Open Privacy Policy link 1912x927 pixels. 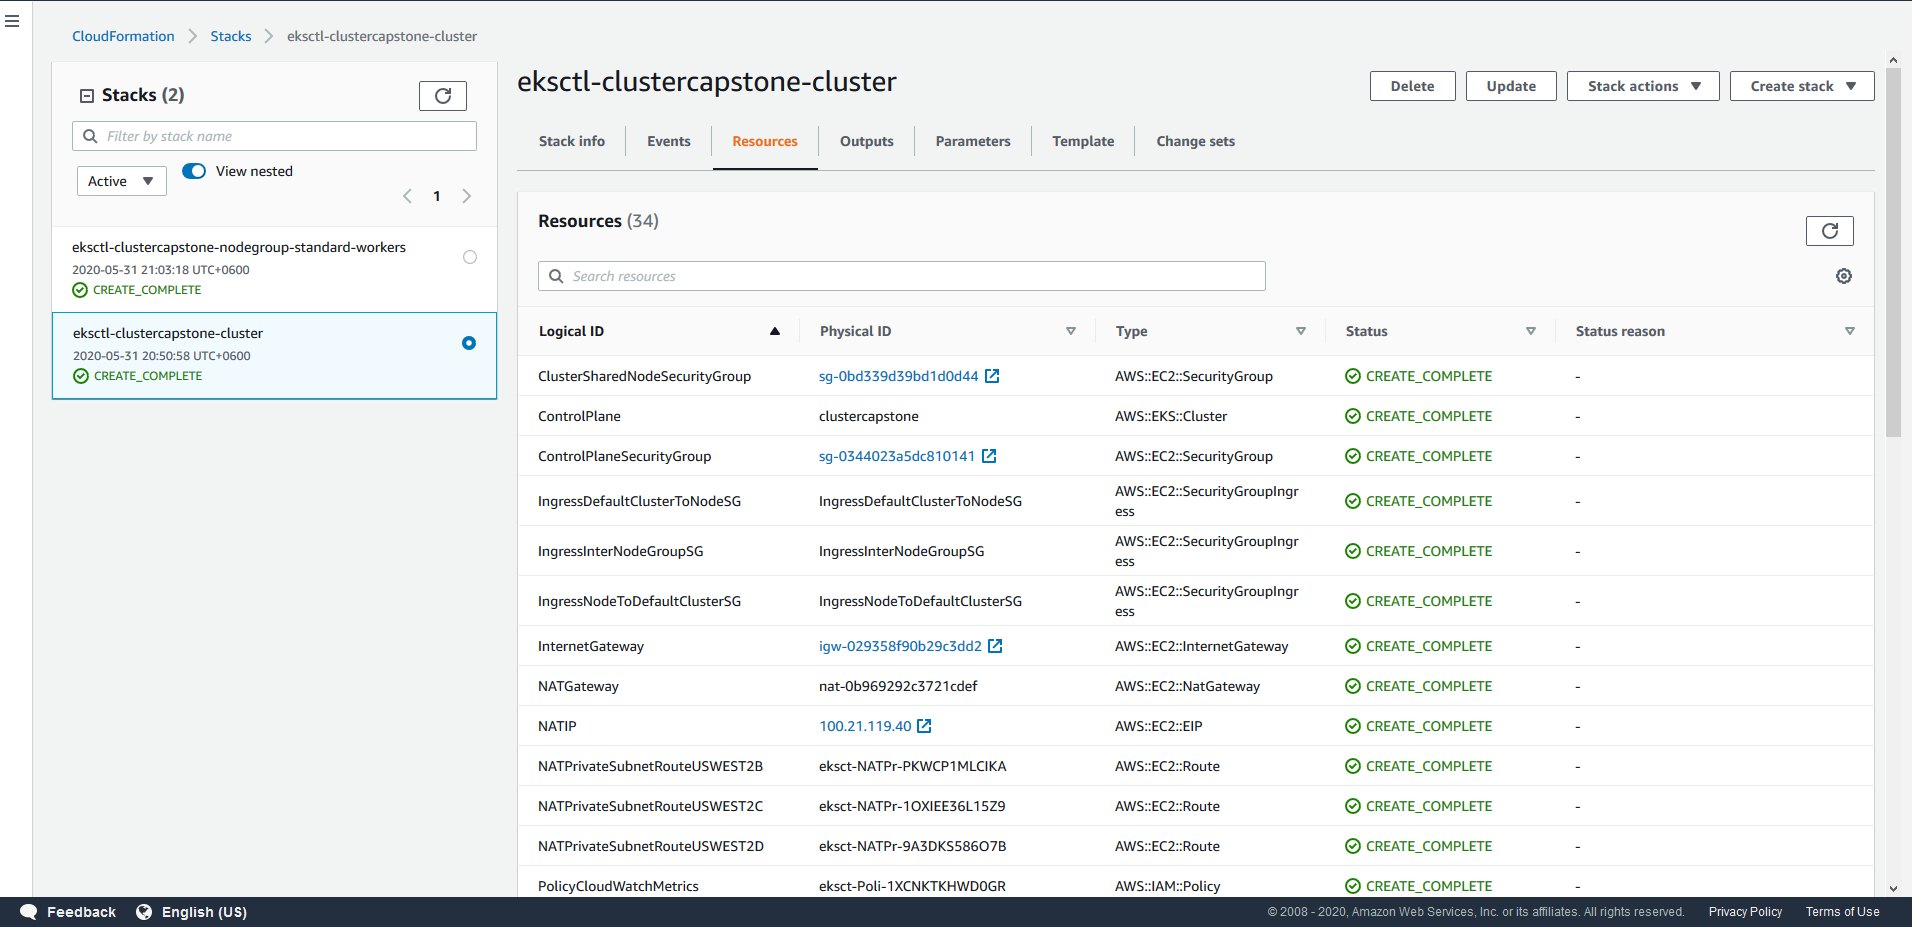point(1745,912)
